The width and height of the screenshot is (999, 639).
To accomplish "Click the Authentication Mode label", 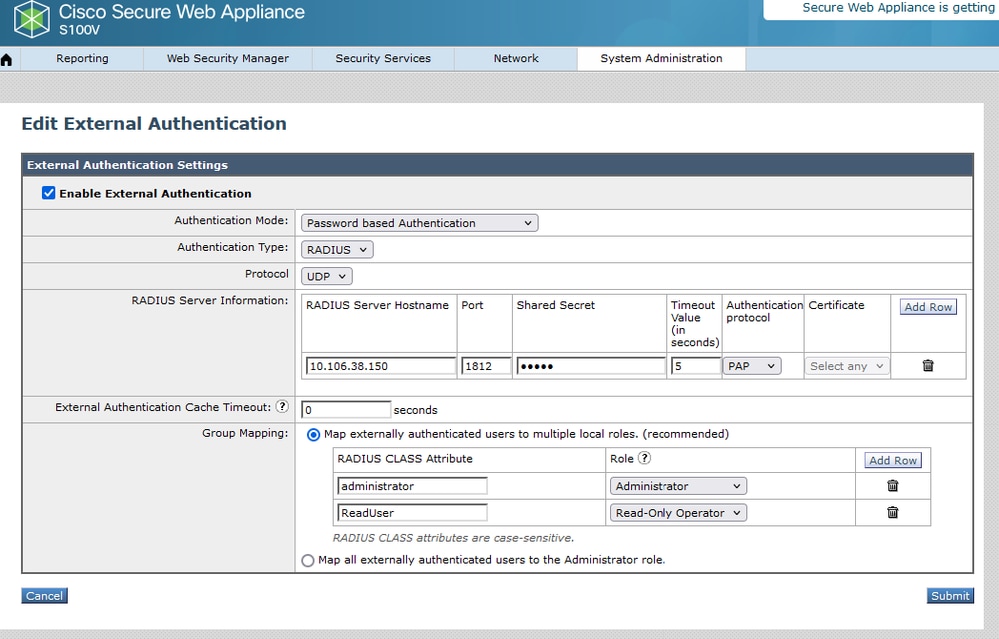I will tap(231, 220).
